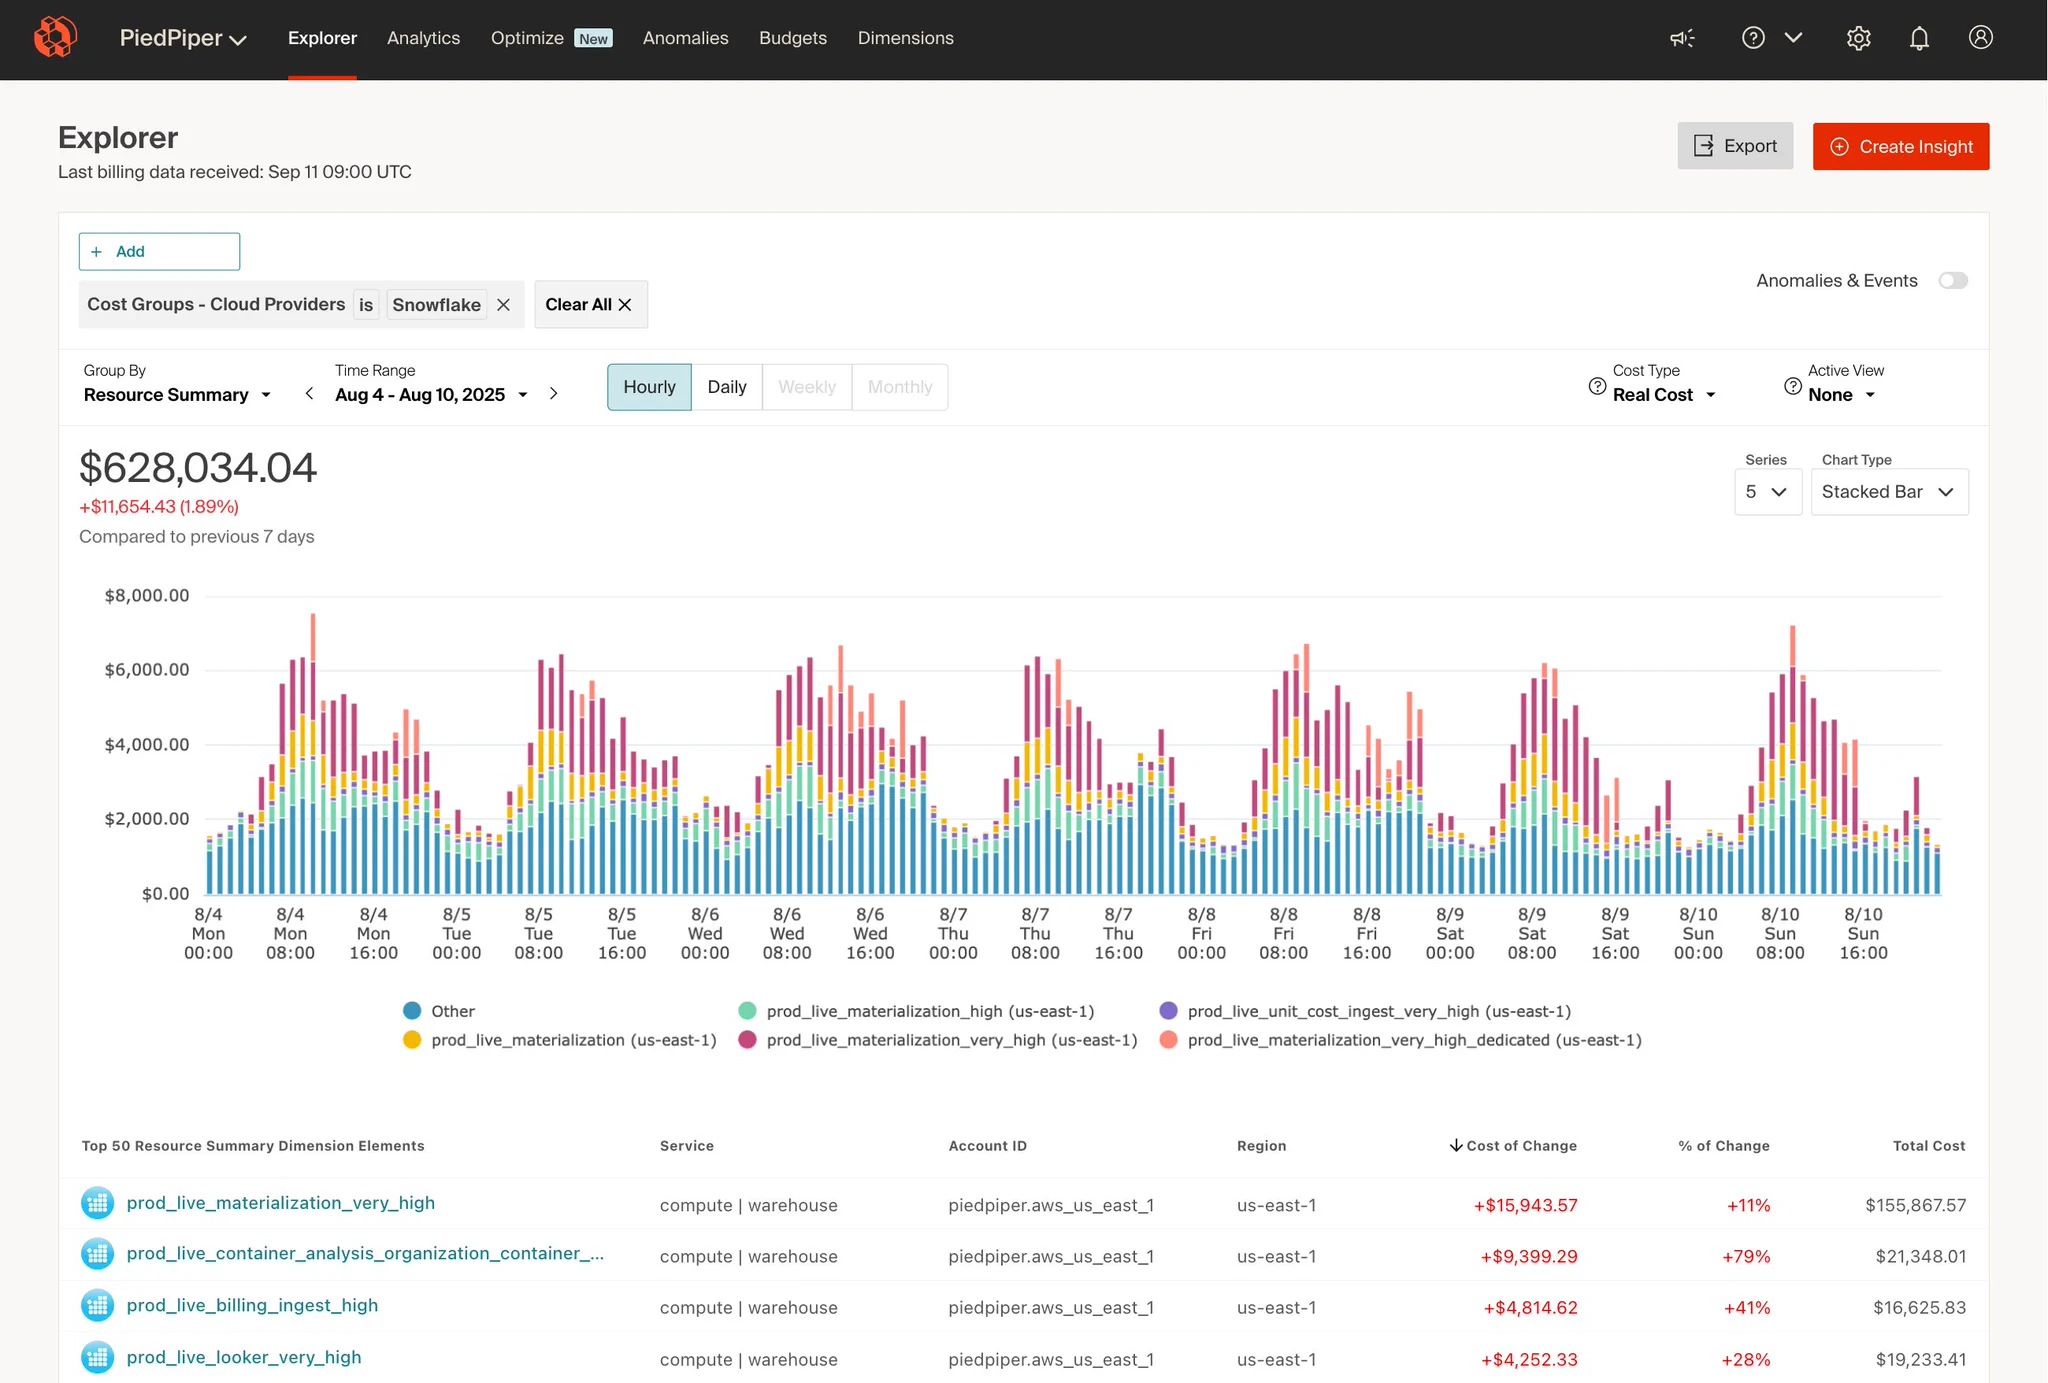This screenshot has height=1383, width=2048.
Task: Click the % of Change column header
Action: tap(1723, 1146)
